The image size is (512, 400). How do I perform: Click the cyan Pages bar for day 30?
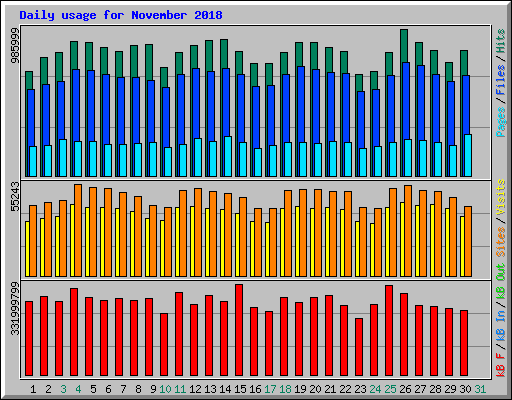[x=468, y=155]
